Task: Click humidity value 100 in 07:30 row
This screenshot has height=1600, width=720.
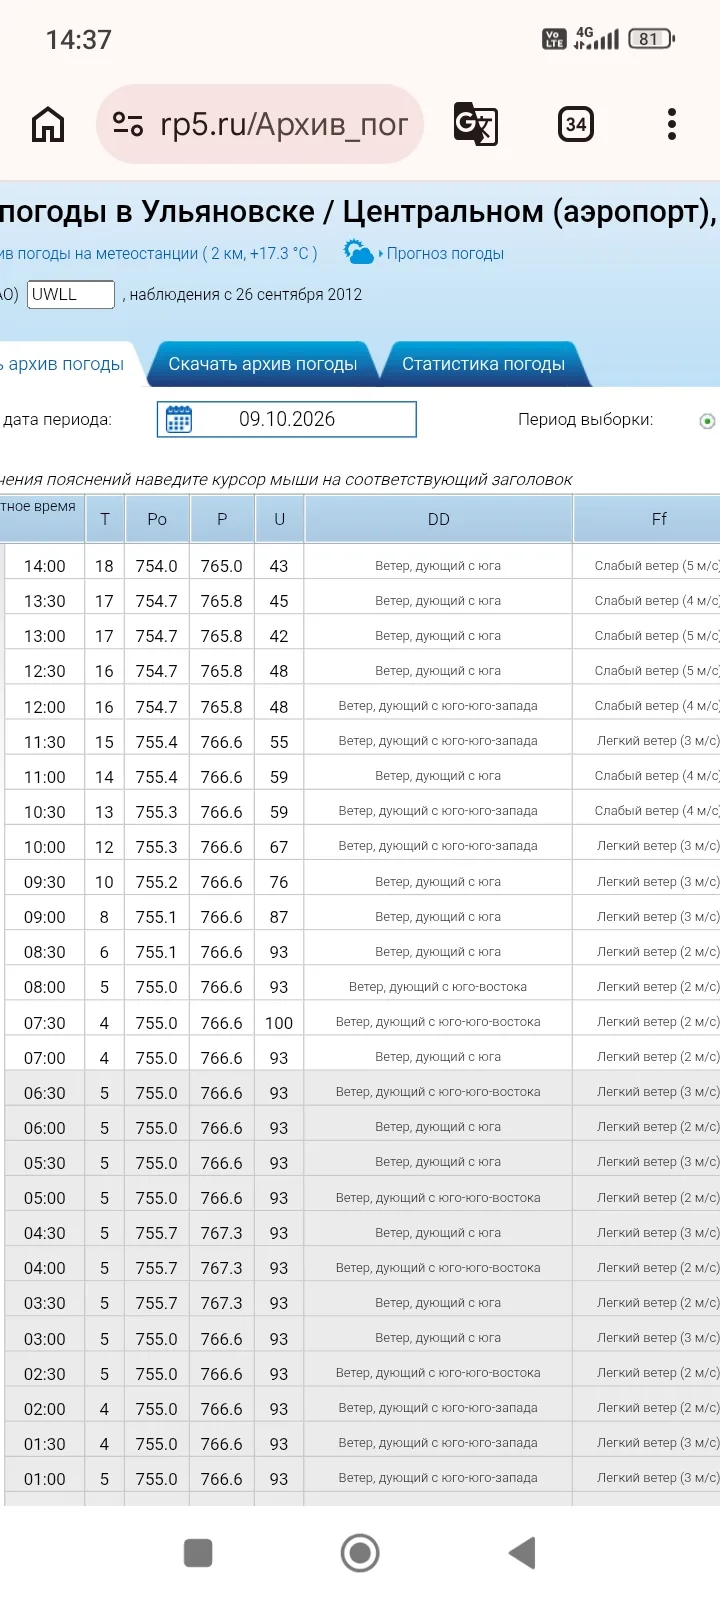Action: (279, 1023)
